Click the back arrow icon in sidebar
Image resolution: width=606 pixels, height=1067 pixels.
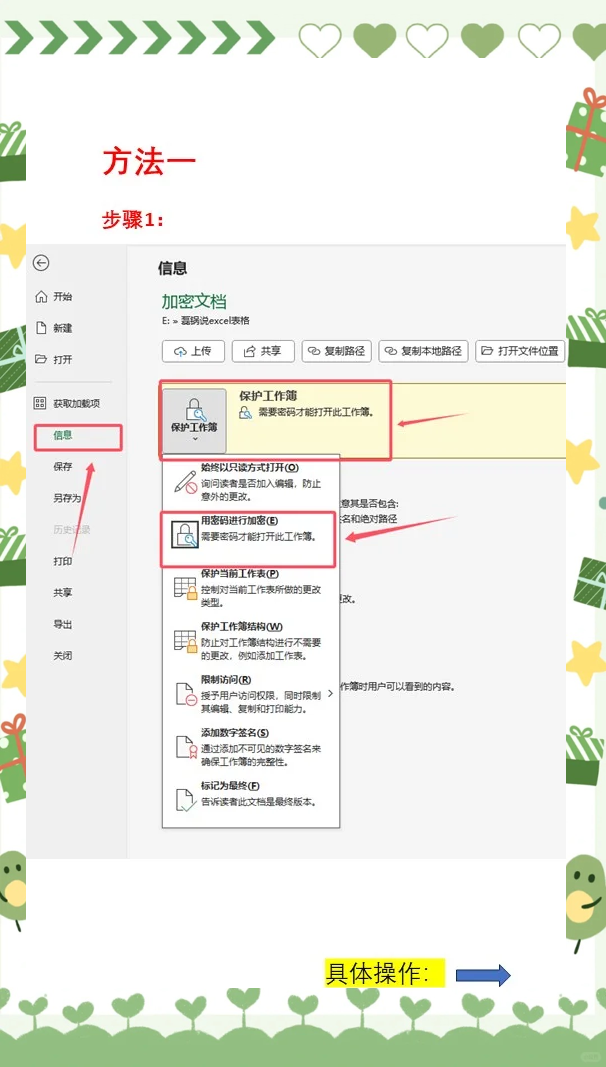tap(41, 263)
